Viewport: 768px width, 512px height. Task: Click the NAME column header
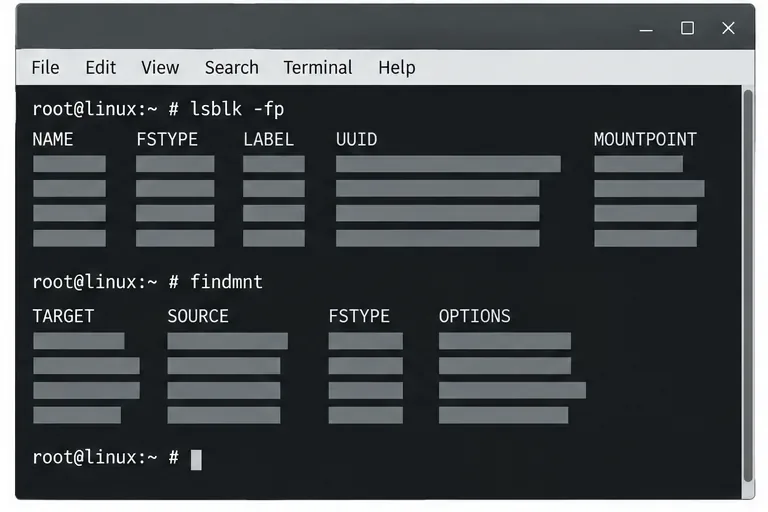[53, 140]
